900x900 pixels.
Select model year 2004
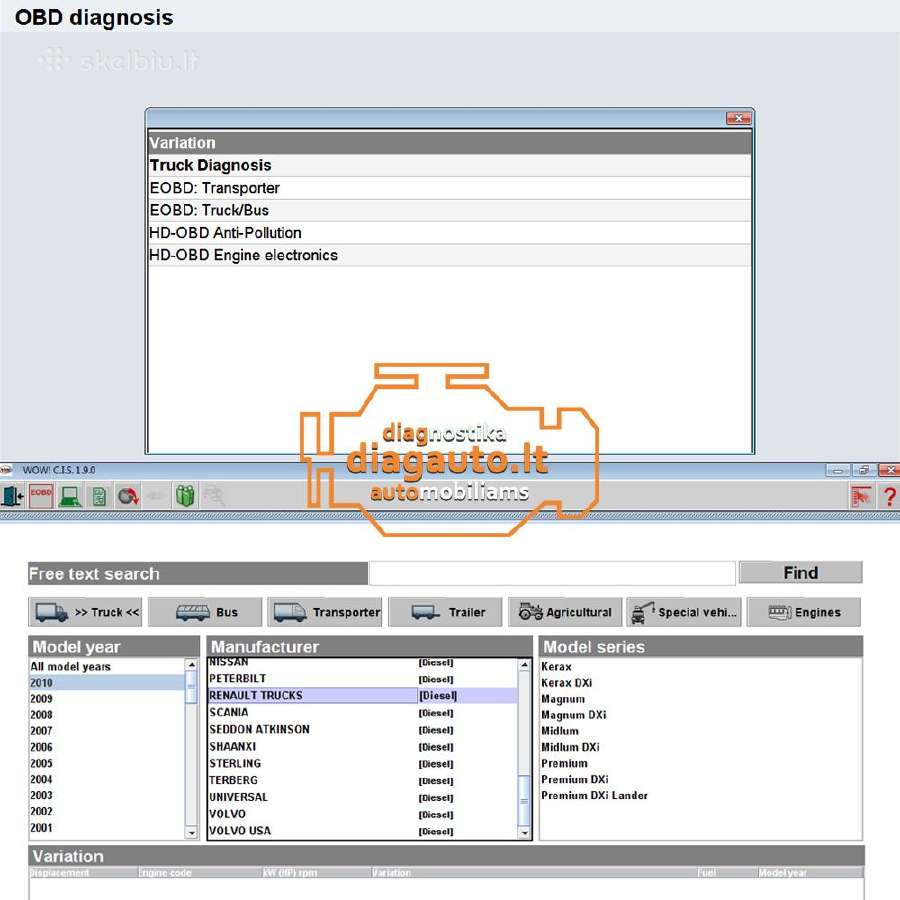click(x=107, y=779)
